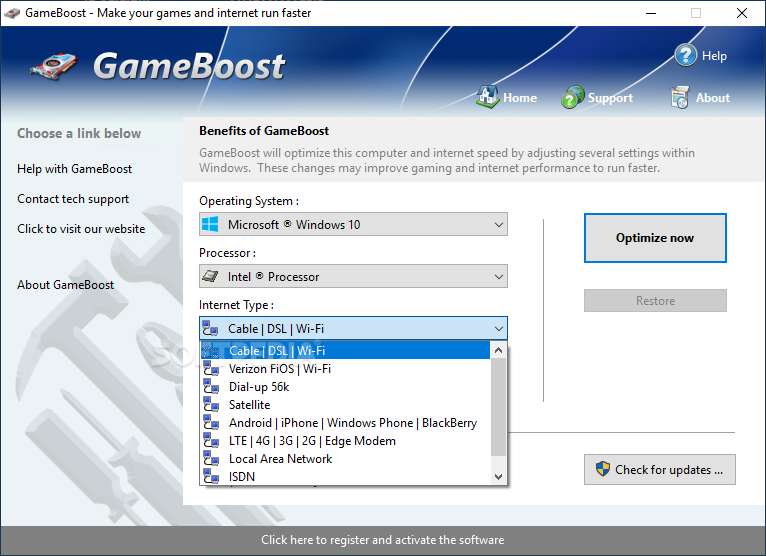Click the app icon in the title bar
766x556 pixels.
[x=12, y=13]
